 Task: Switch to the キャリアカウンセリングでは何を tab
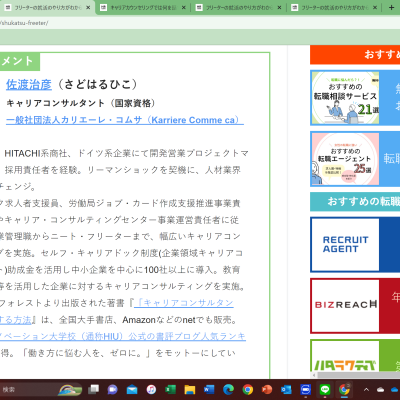coord(143,7)
